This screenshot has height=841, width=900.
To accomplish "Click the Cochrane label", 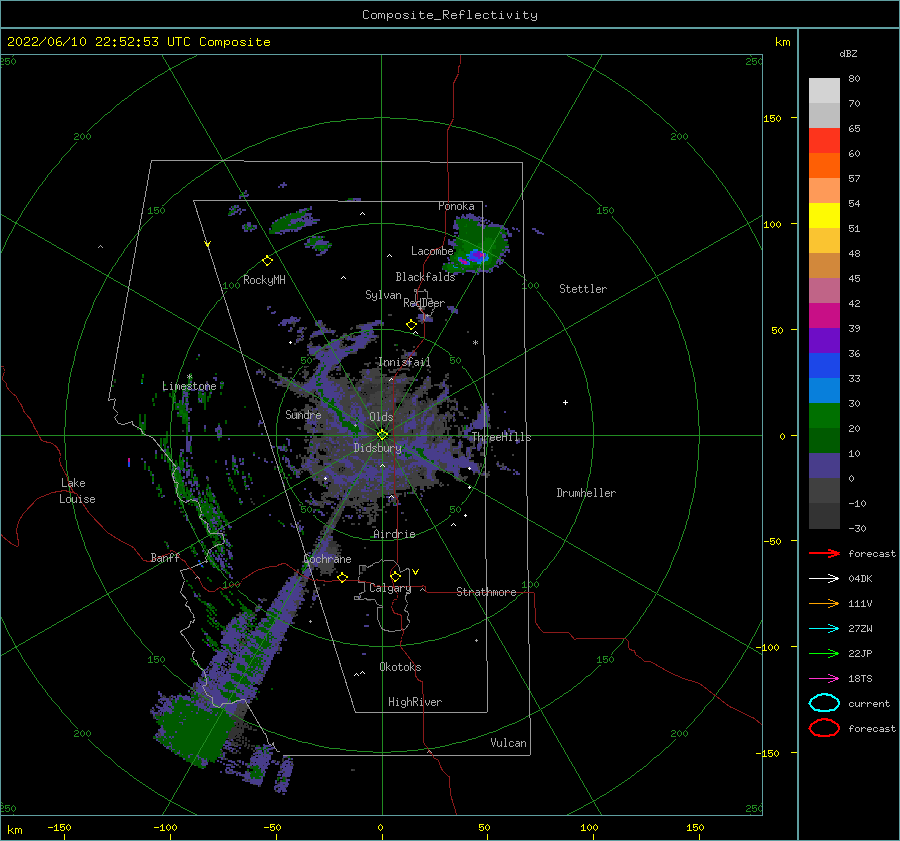I will 327,559.
